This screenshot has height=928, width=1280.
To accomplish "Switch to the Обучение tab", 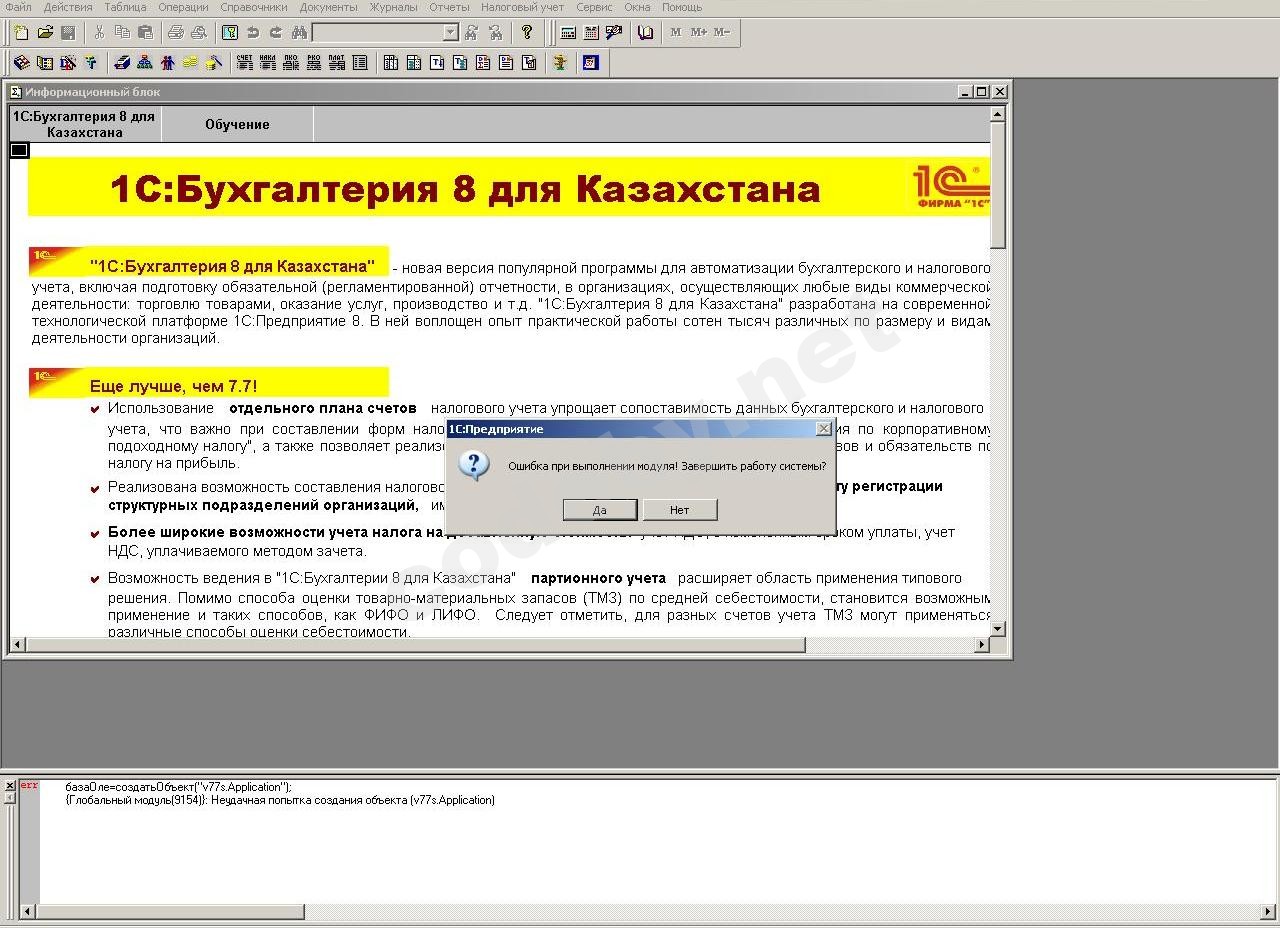I will click(237, 124).
